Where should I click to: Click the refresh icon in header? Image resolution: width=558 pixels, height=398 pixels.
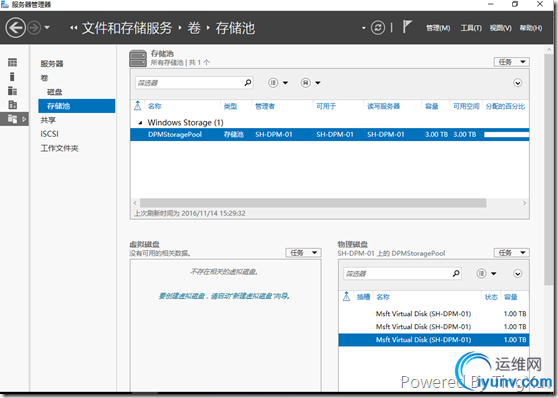click(378, 28)
